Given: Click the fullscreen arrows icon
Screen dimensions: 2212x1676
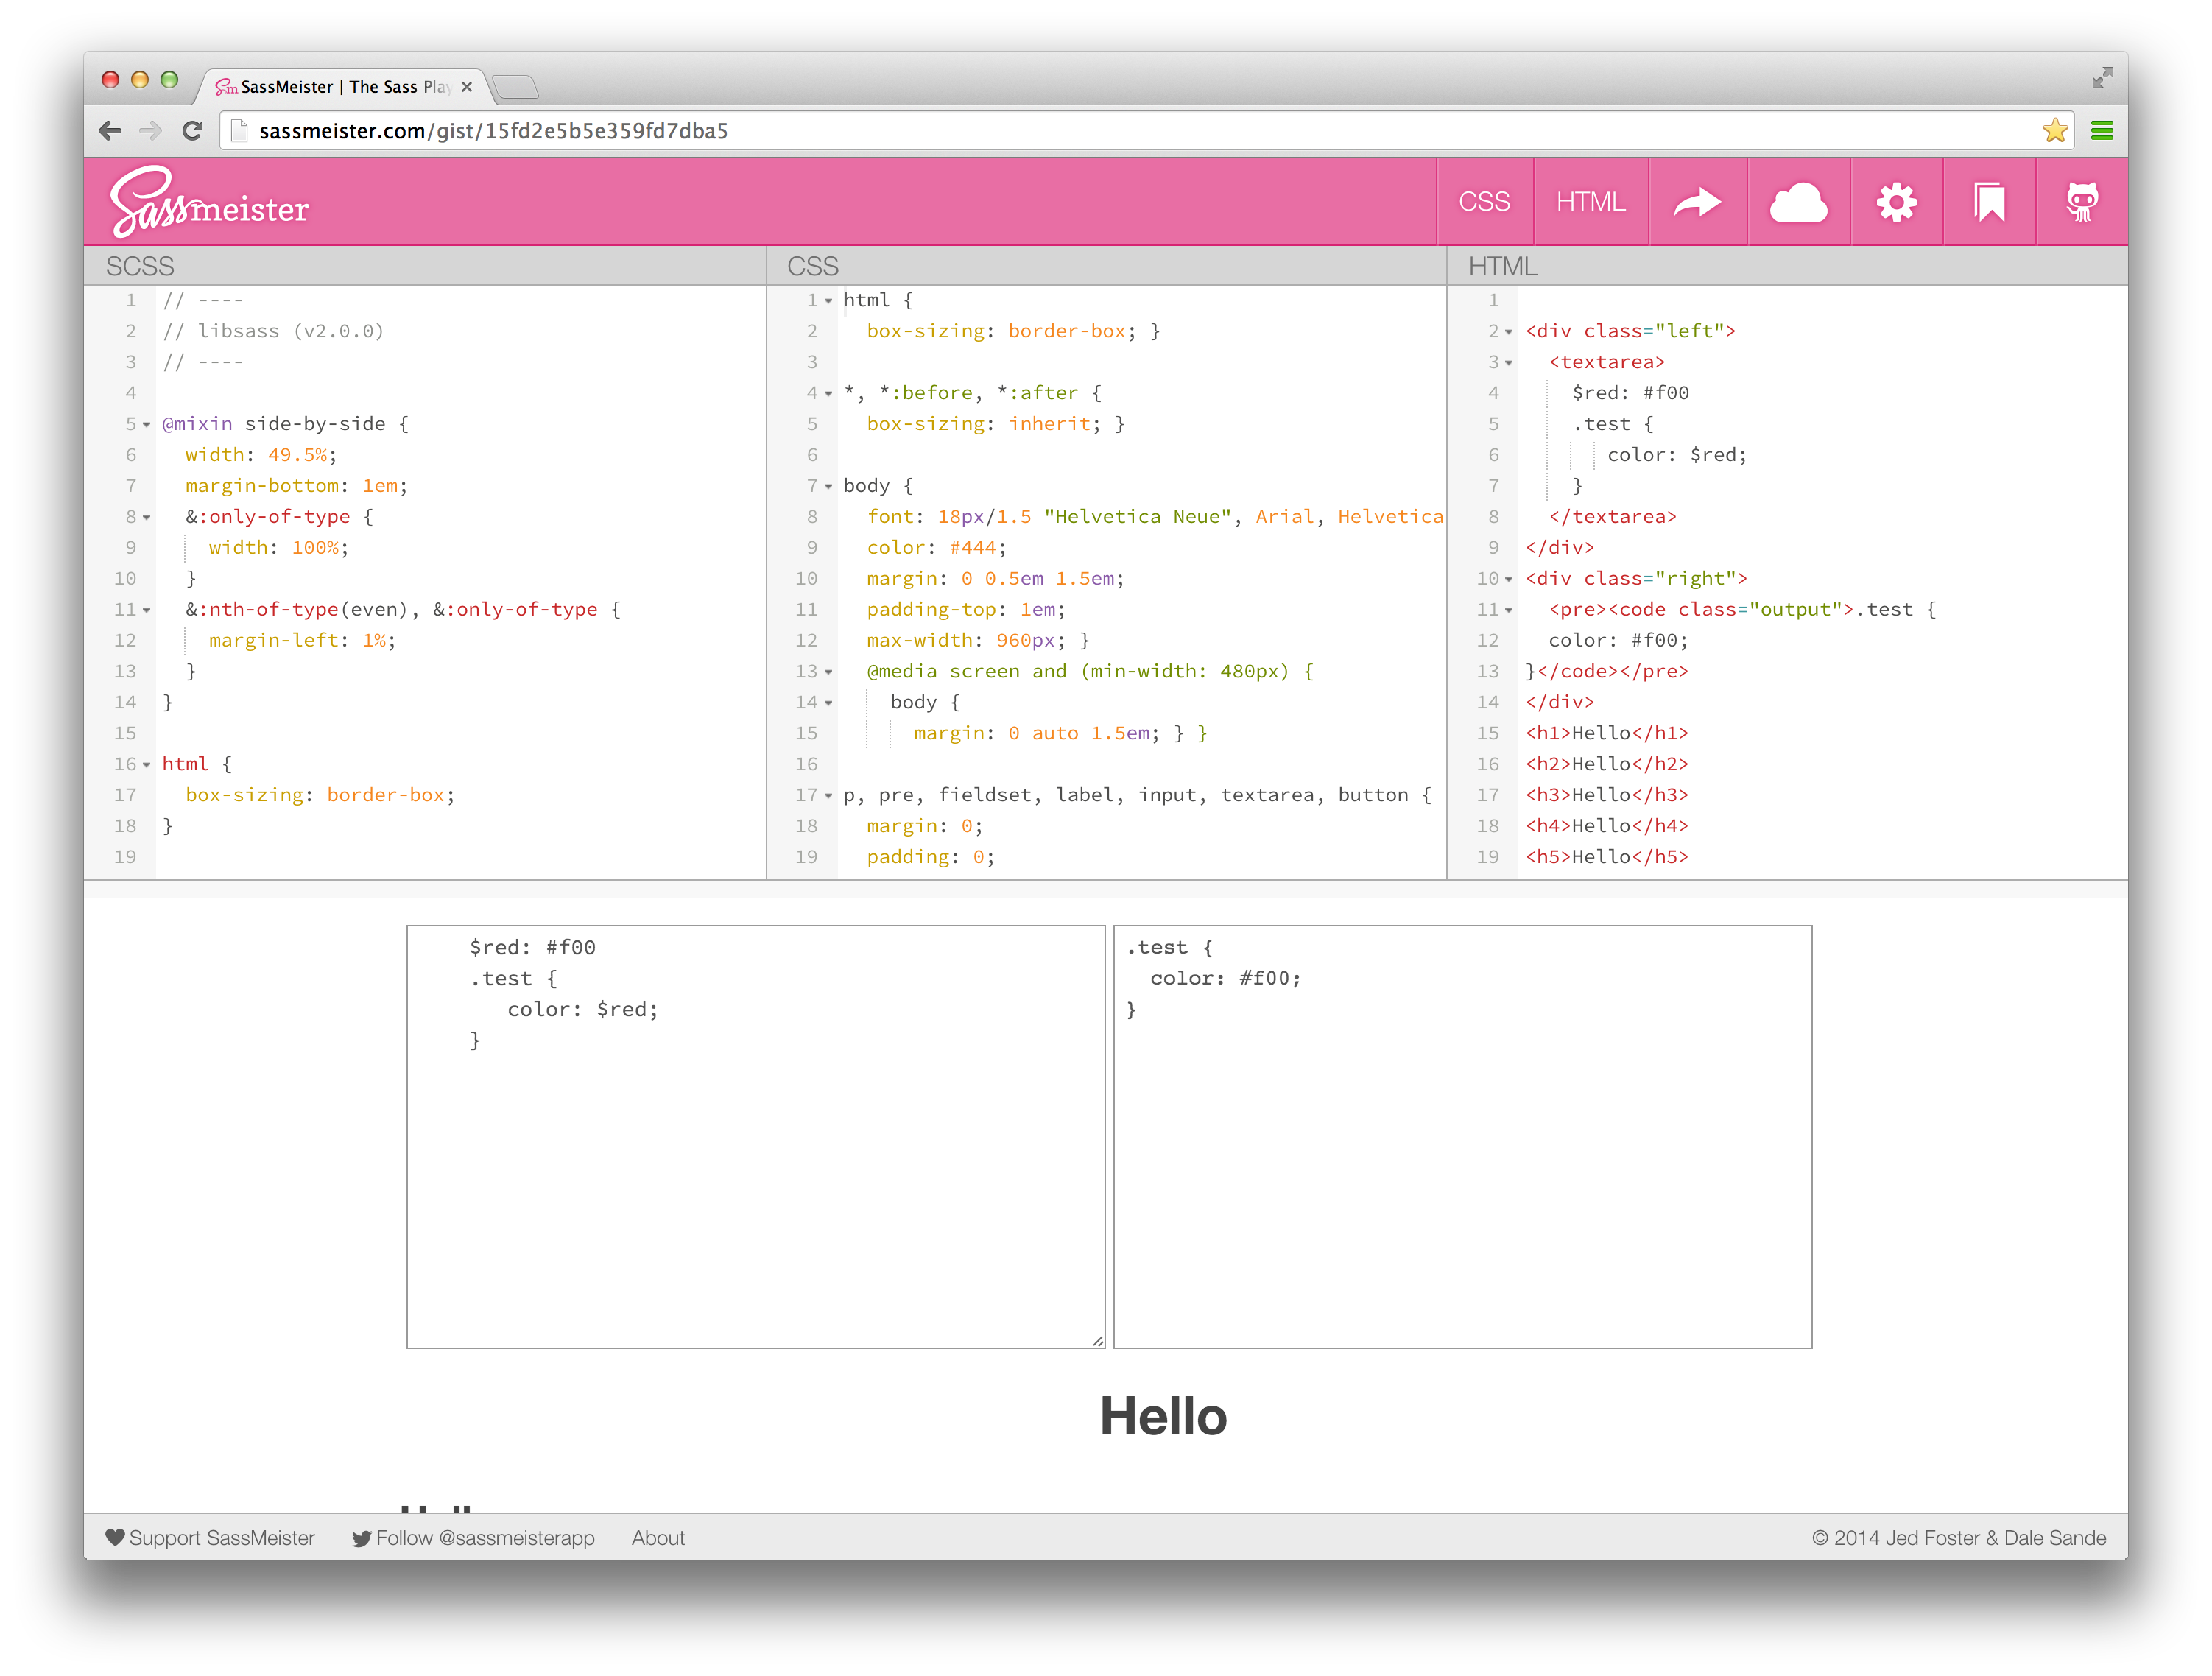Looking at the screenshot, I should click(x=2102, y=78).
